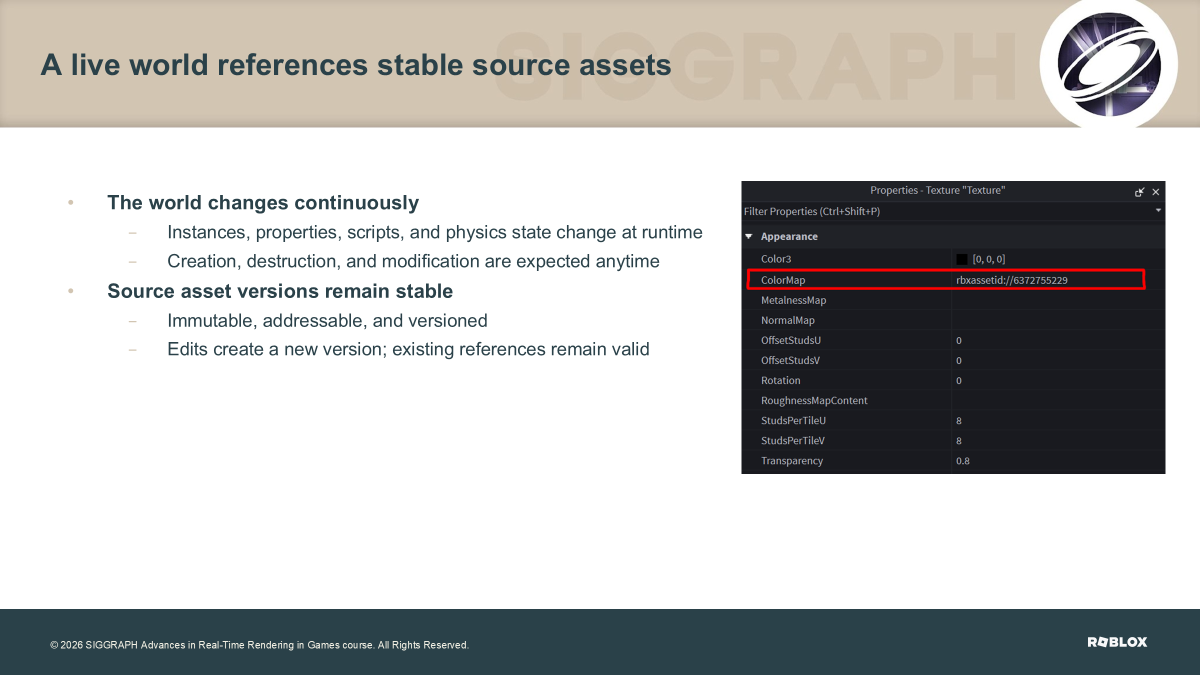Collapse the Appearance section triangle
This screenshot has height=675, width=1200.
coord(749,237)
